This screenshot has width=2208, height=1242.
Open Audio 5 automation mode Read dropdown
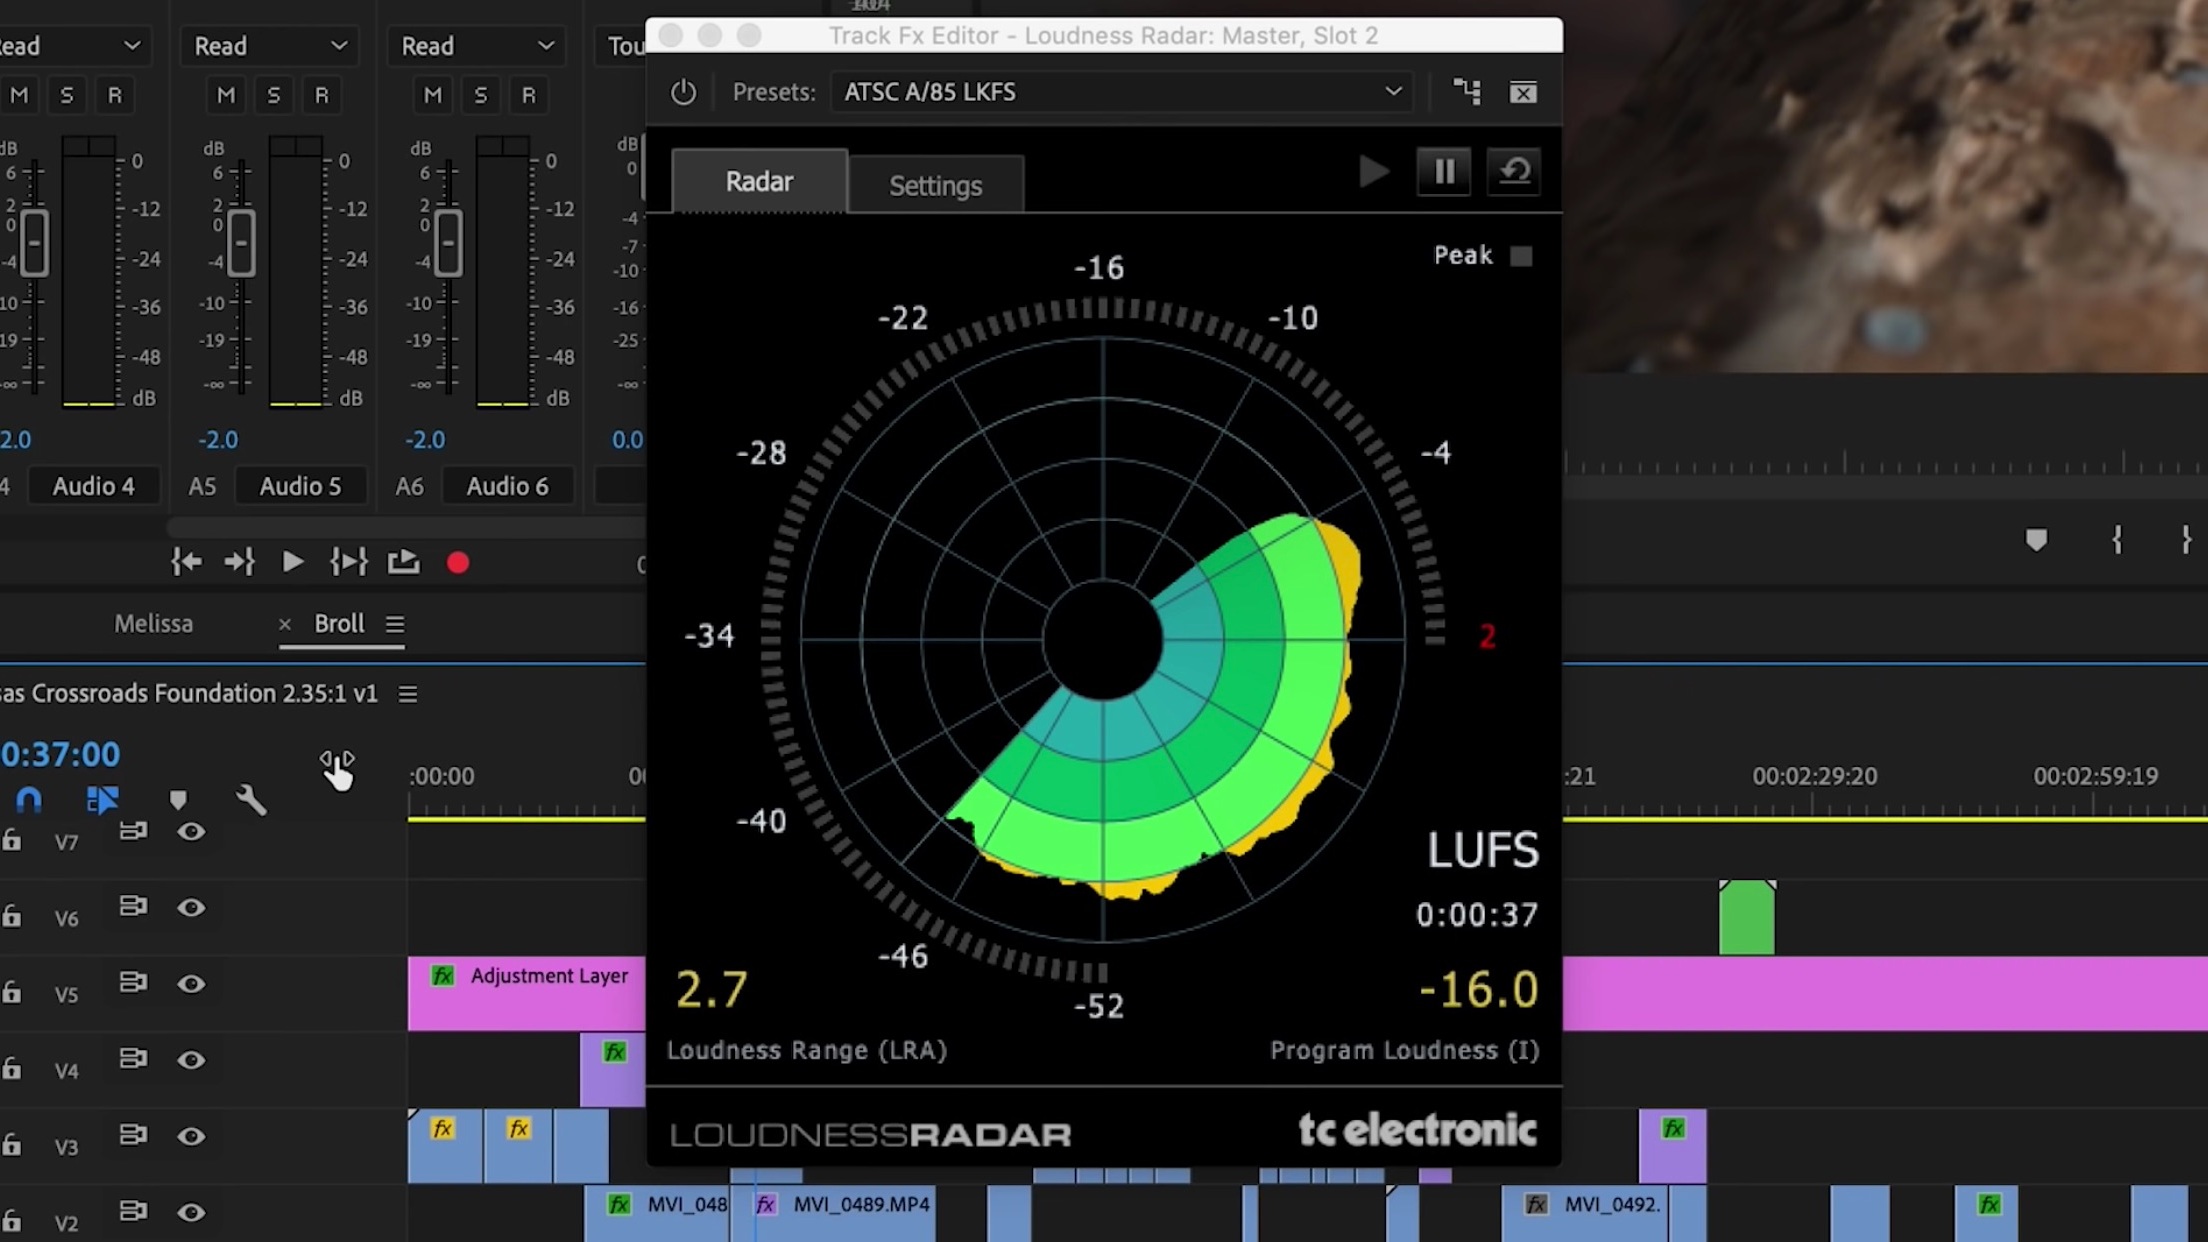click(269, 46)
